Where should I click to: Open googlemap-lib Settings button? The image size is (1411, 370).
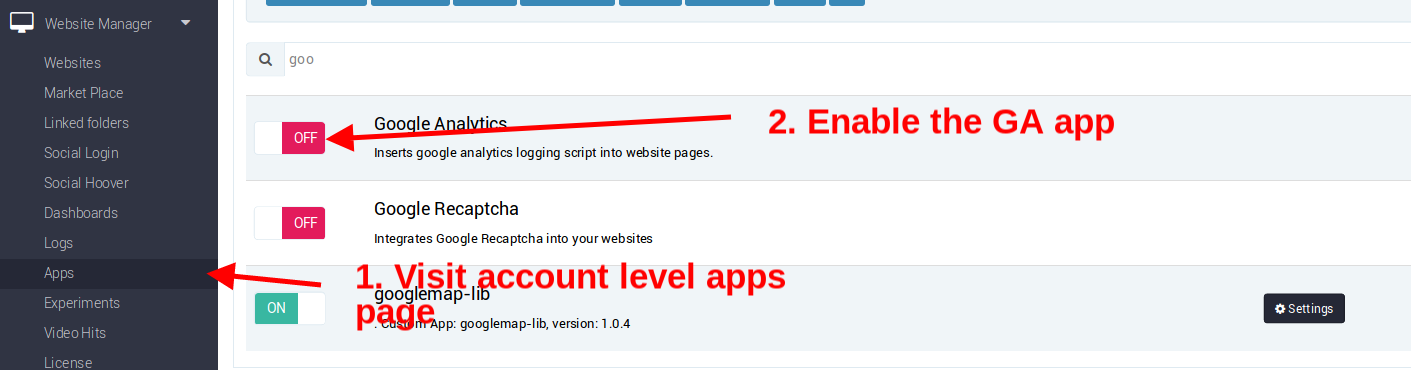point(1304,308)
